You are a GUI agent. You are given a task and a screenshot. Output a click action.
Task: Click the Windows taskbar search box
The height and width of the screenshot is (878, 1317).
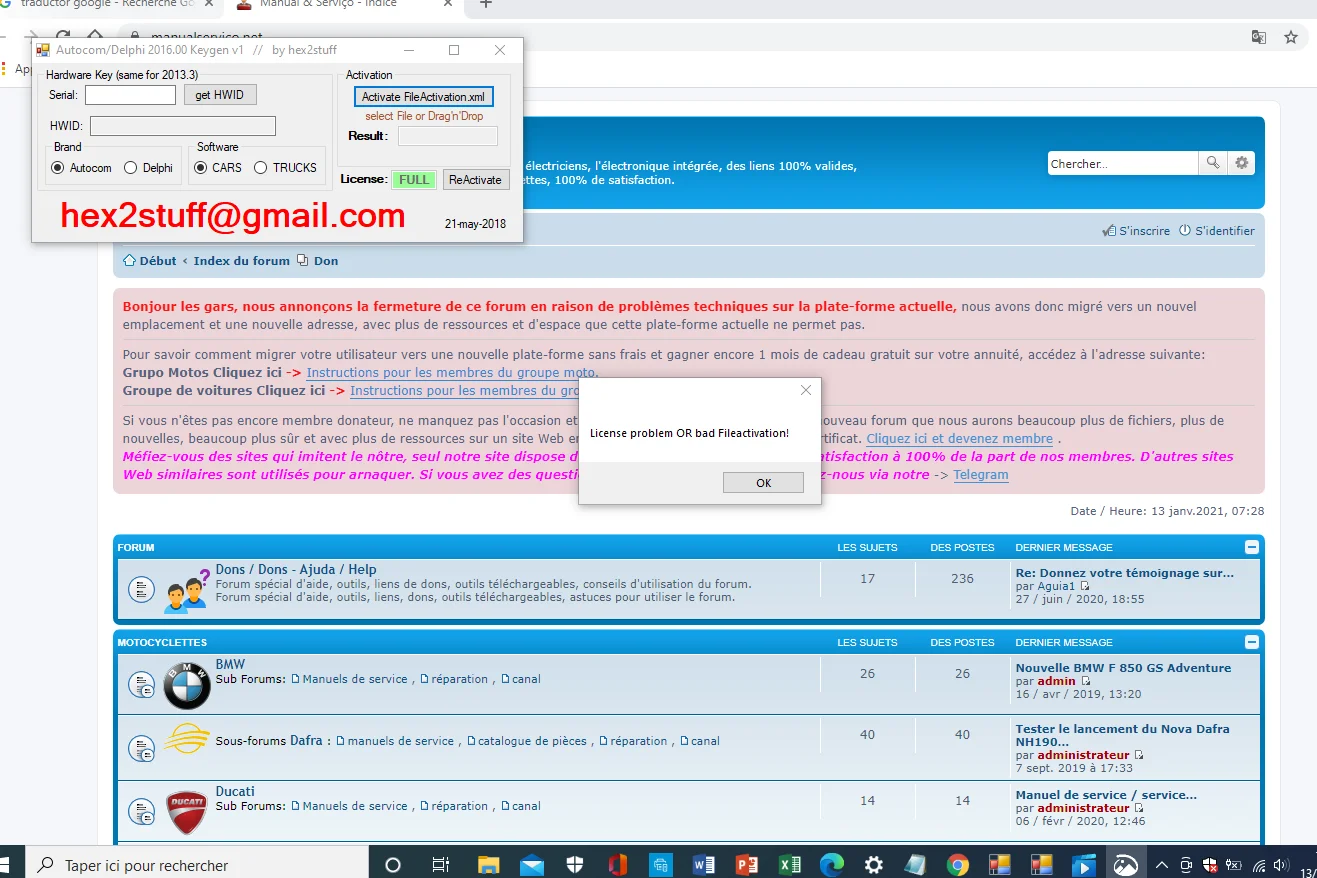pyautogui.click(x=195, y=865)
